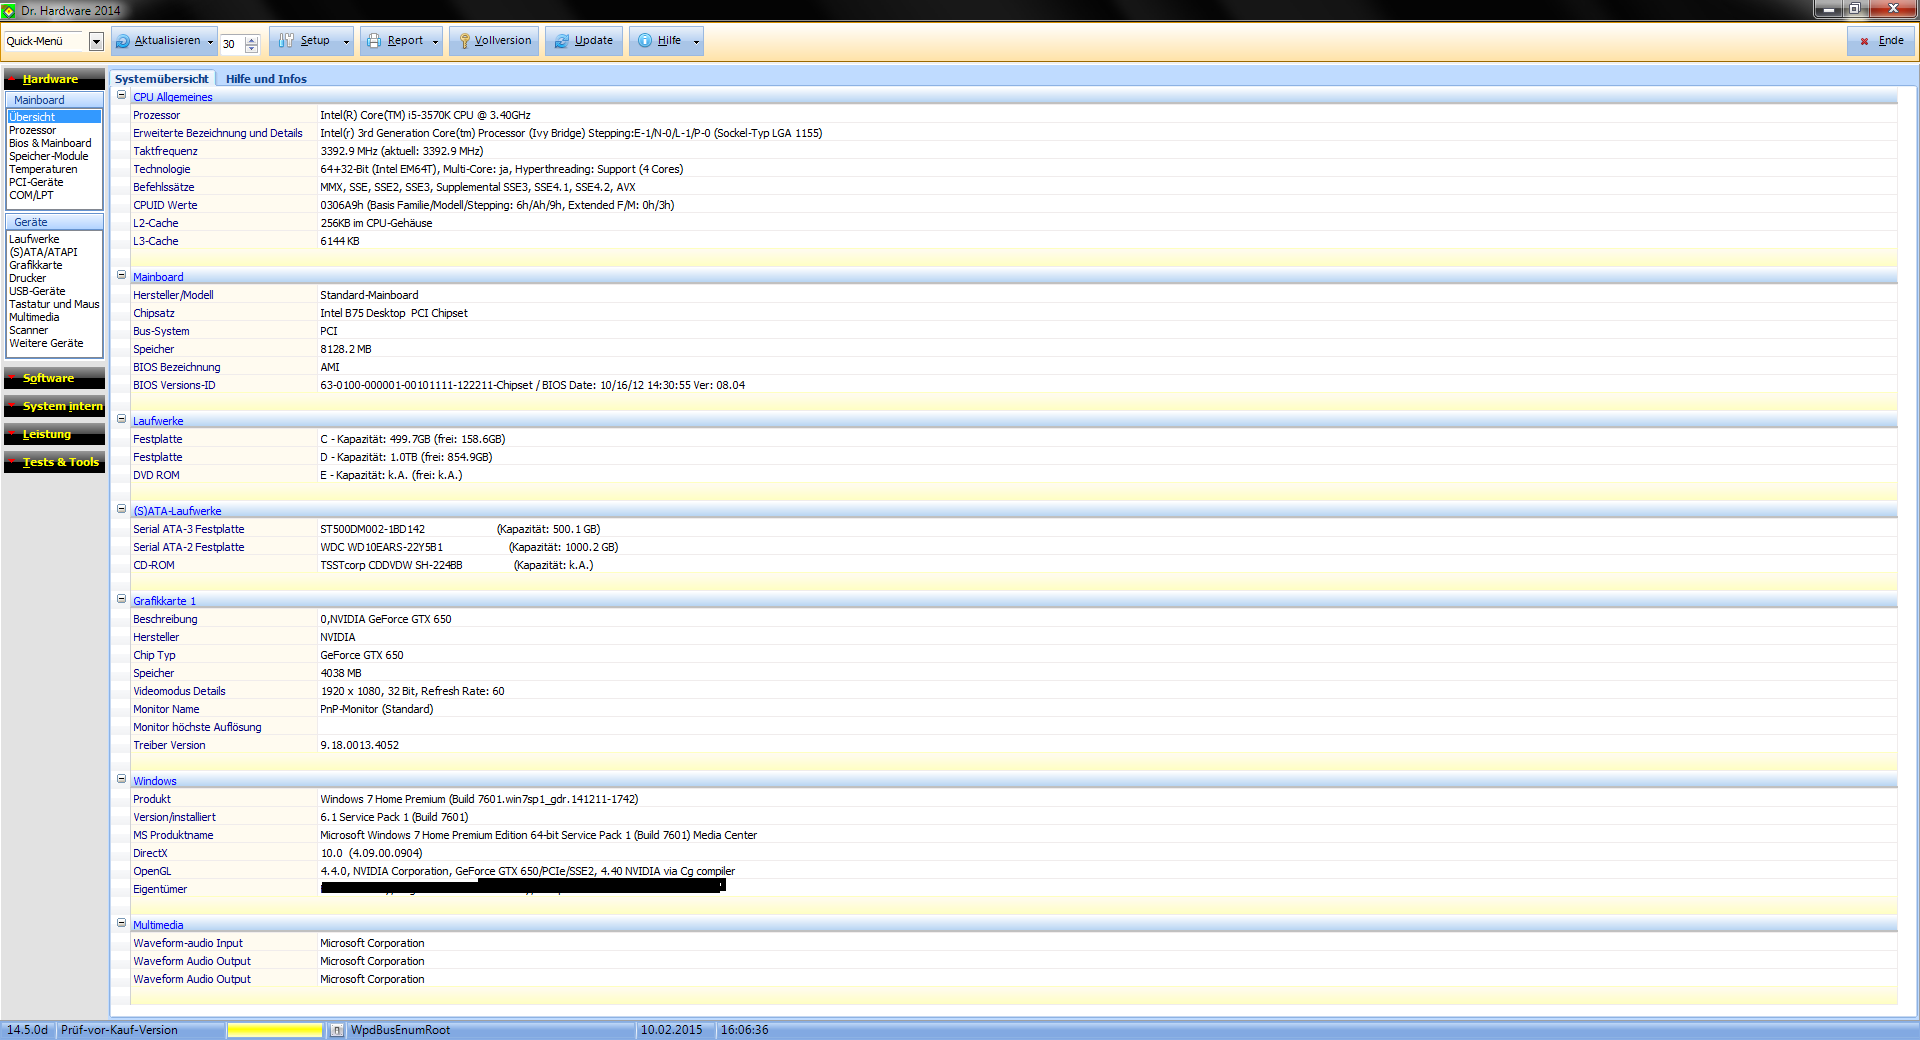Click the Aktualisieren button label
The image size is (1920, 1040).
(167, 41)
